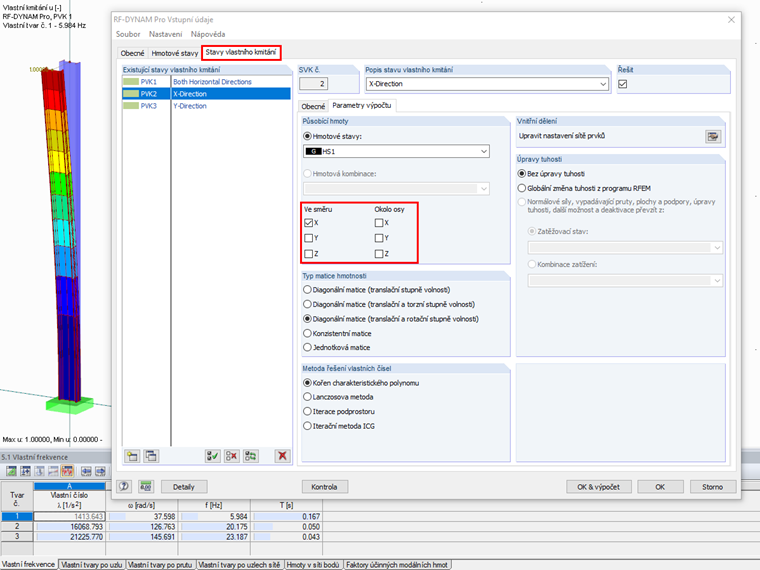Viewport: 760px width, 570px height.
Task: Select Globální změna tuhosti z programu RFEM
Action: click(522, 188)
